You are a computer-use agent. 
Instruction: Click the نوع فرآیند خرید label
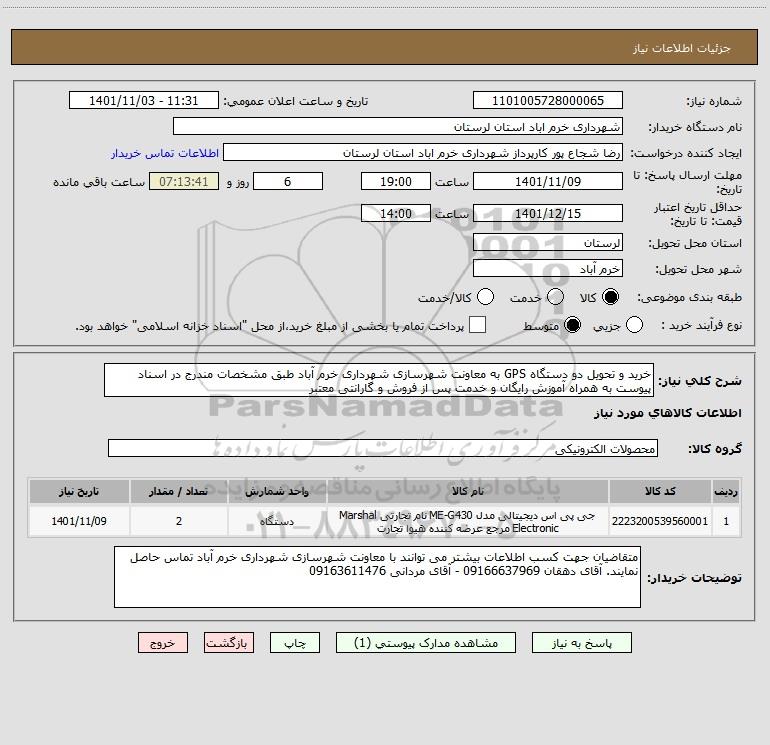click(x=701, y=326)
